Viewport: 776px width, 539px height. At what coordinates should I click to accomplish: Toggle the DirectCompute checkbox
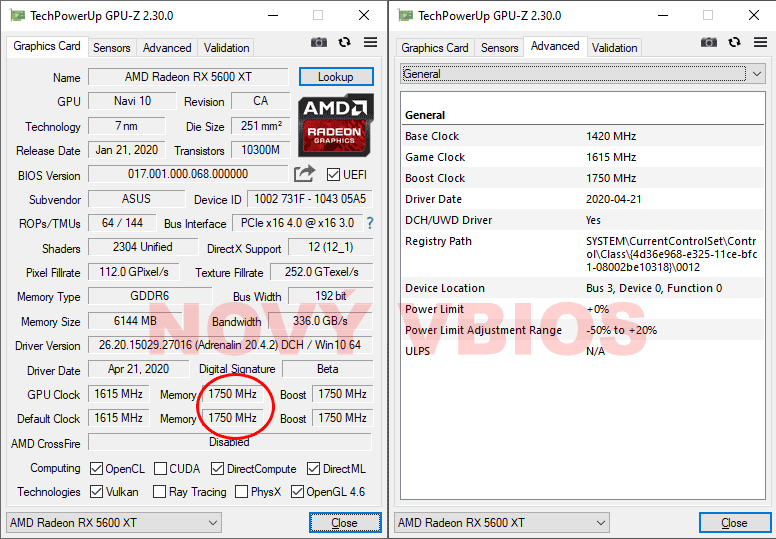pos(217,468)
